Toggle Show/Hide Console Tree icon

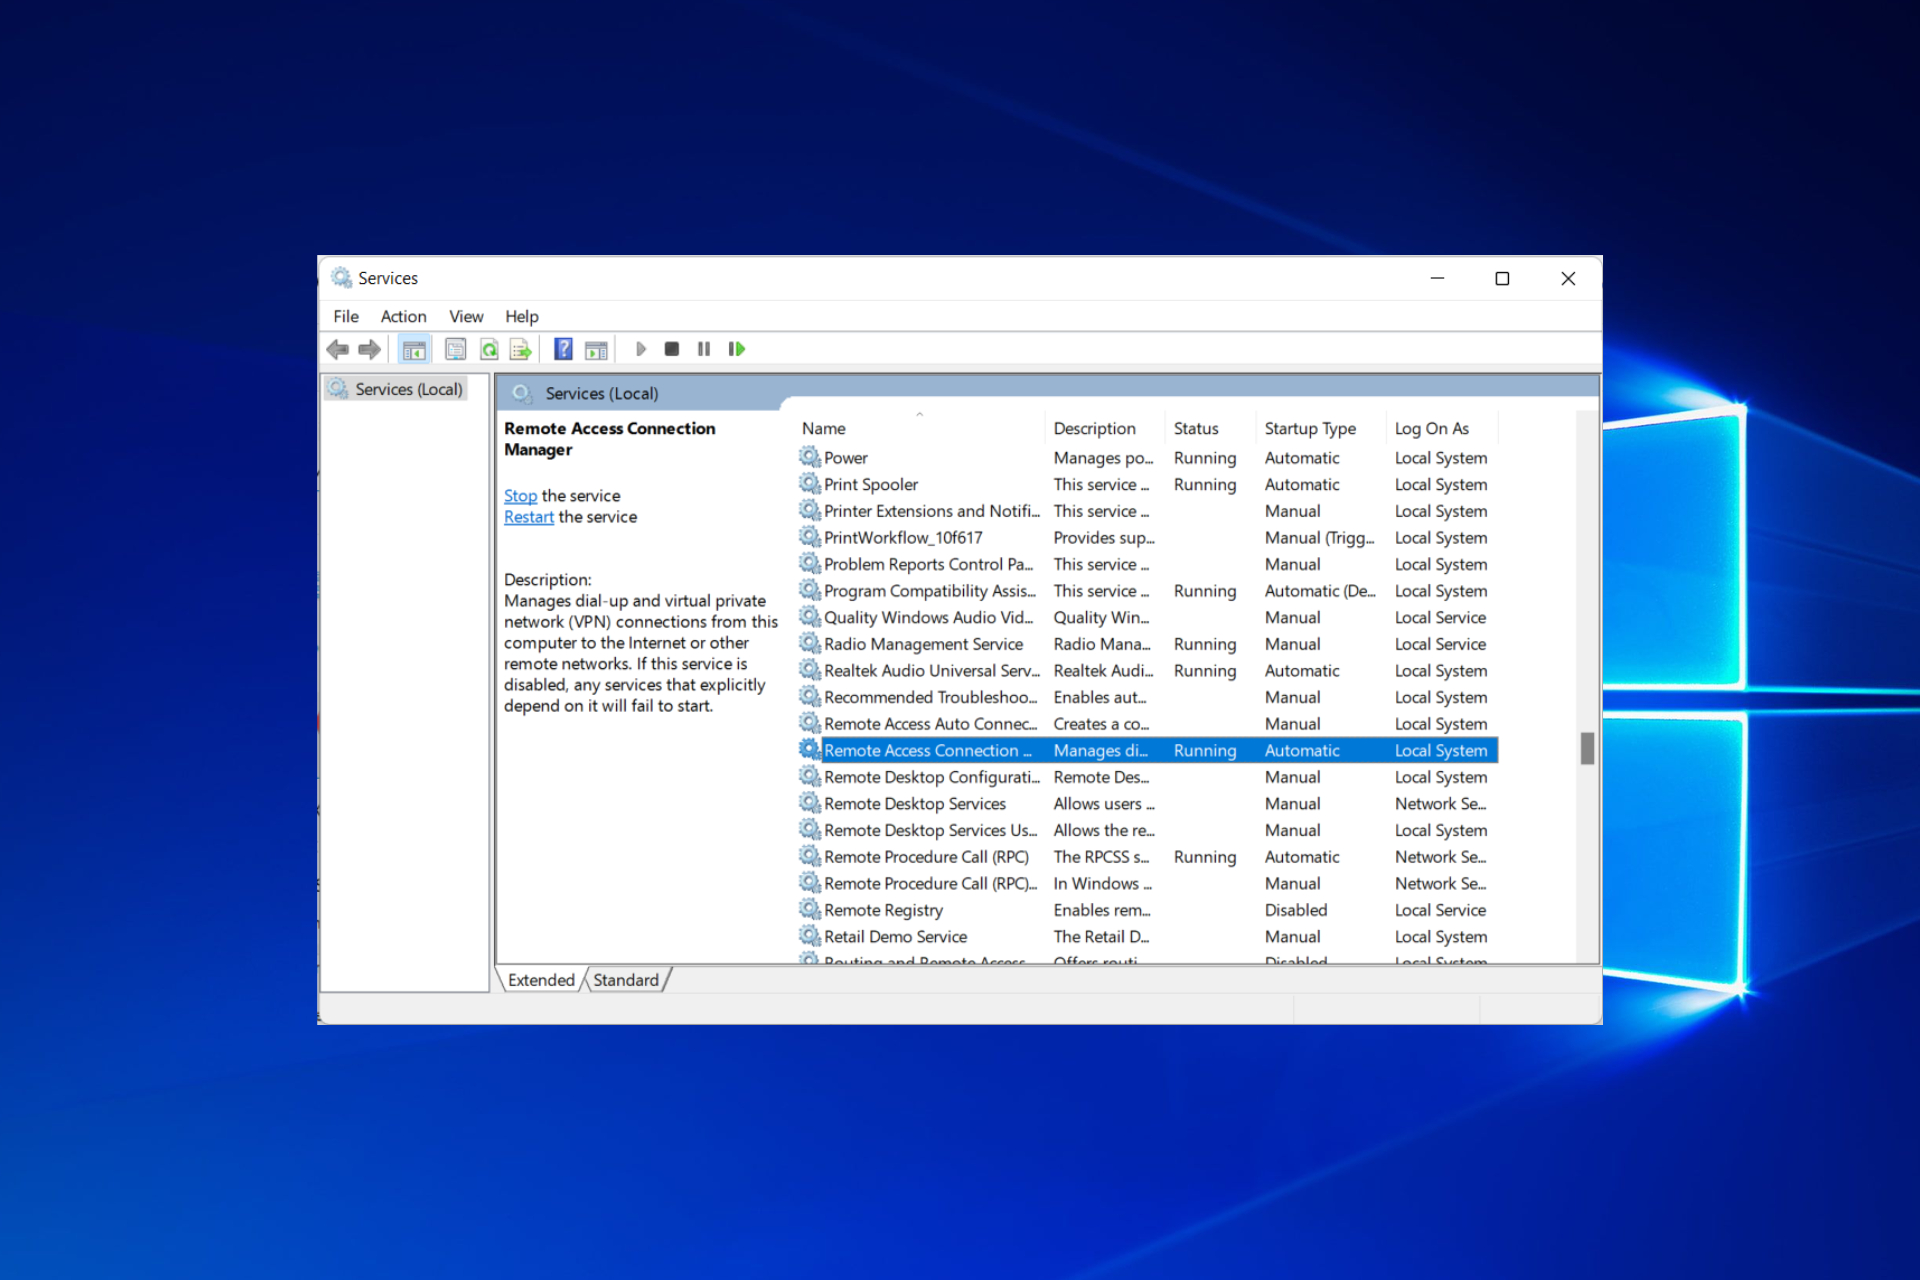click(x=413, y=349)
